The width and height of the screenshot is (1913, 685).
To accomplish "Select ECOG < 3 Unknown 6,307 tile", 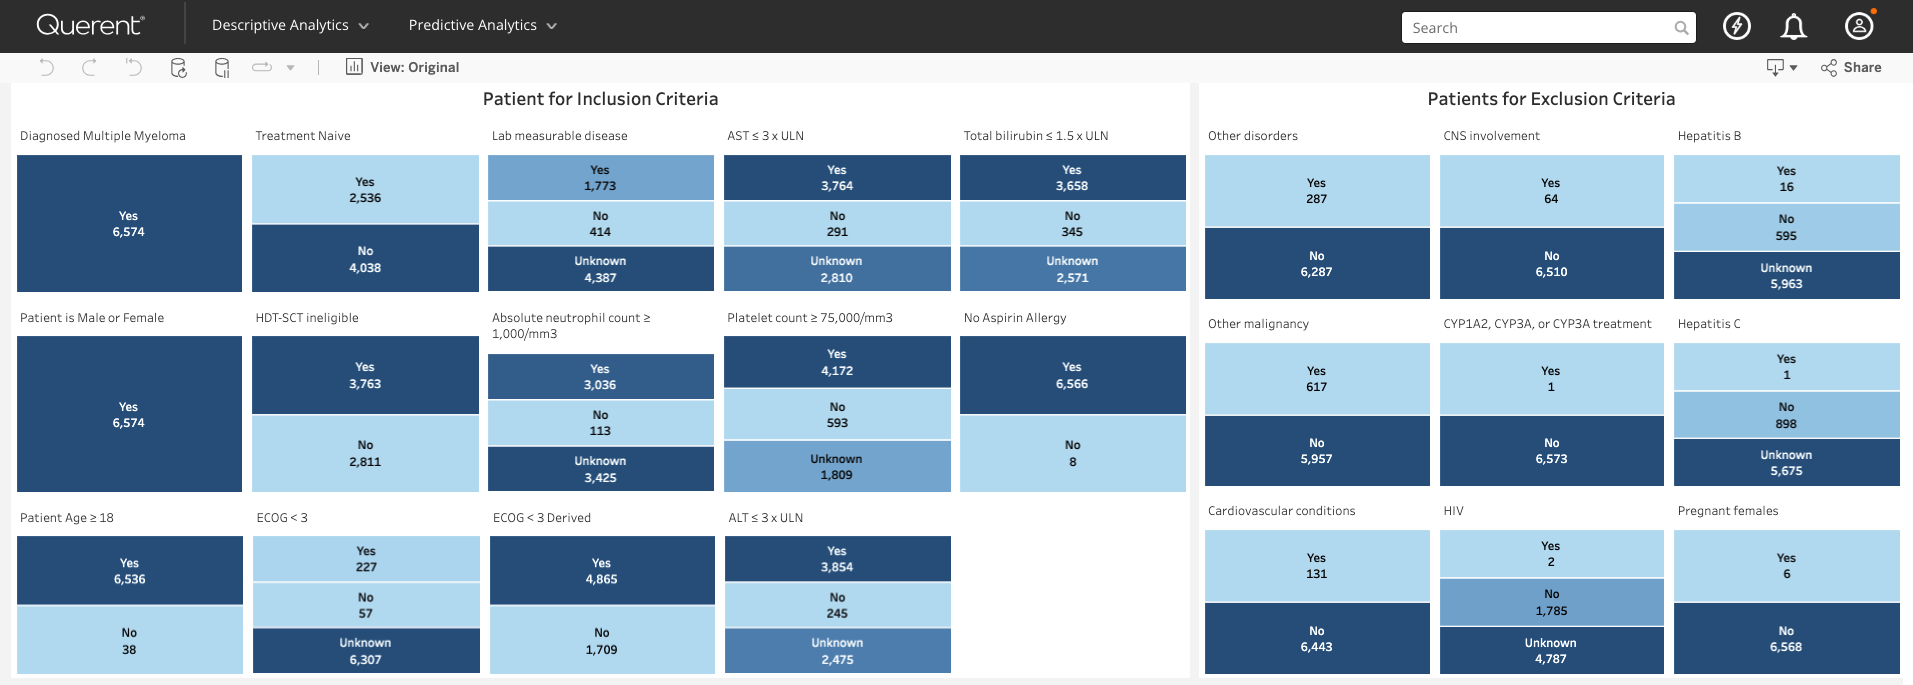I will pos(366,651).
